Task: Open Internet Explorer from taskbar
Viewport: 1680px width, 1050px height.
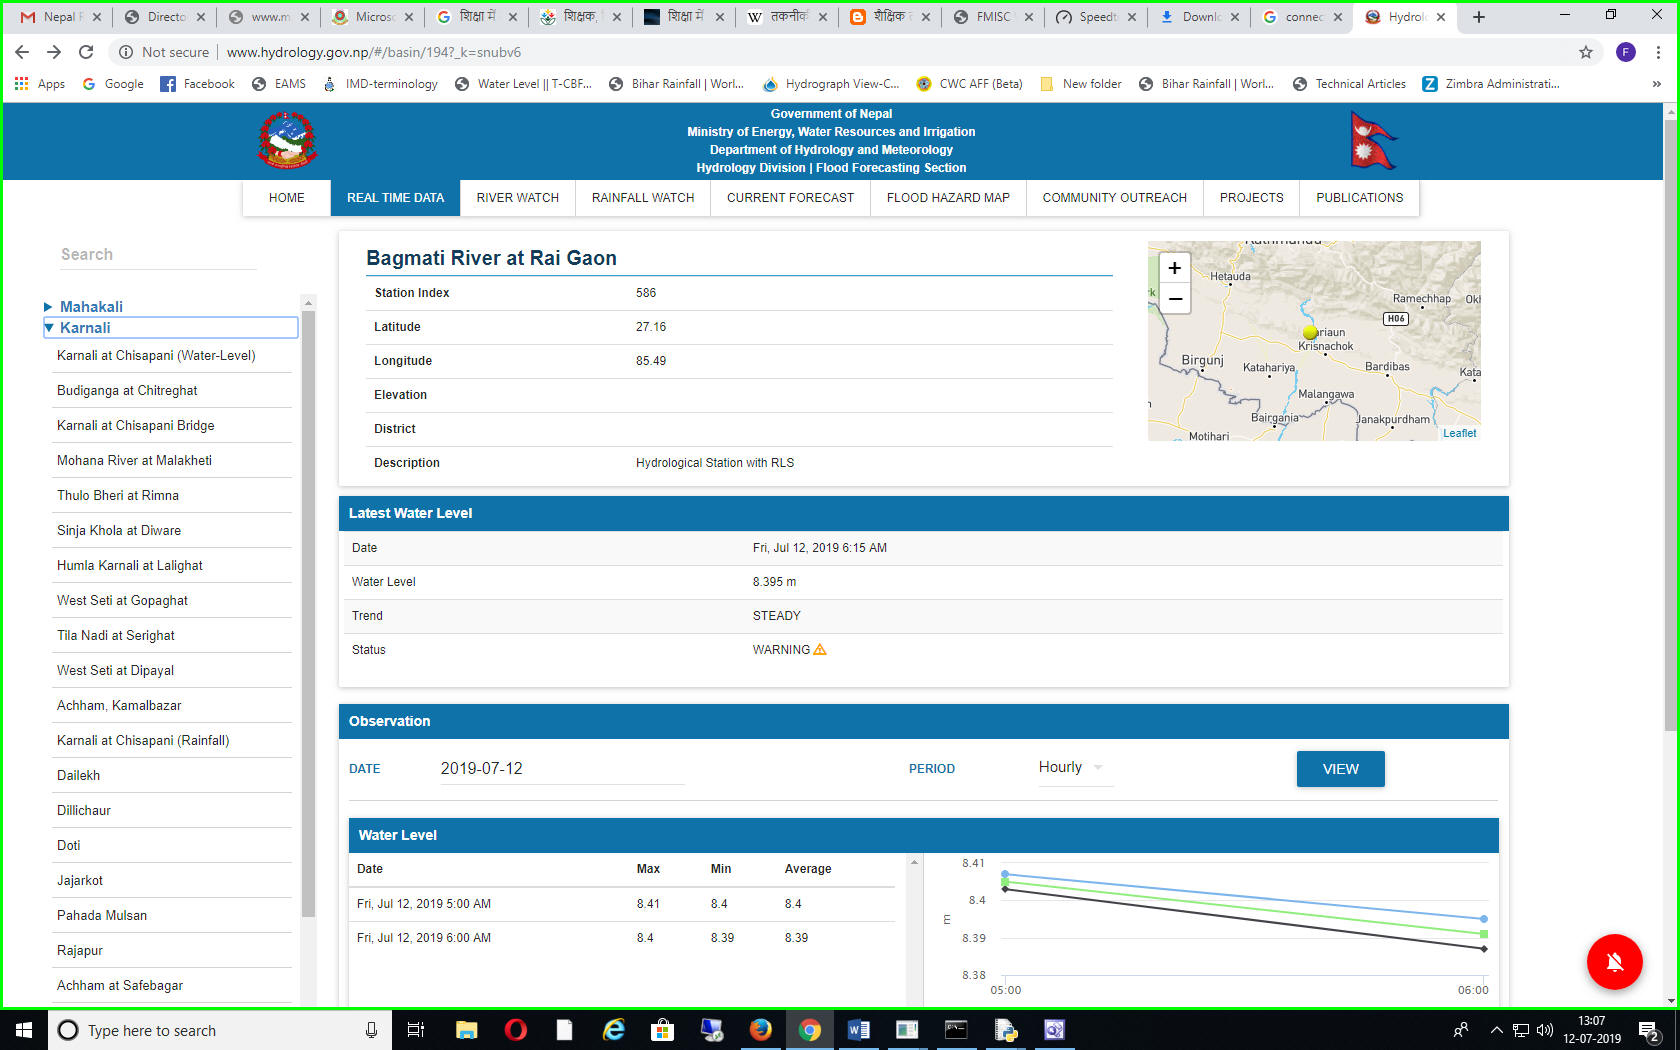Action: [614, 1030]
